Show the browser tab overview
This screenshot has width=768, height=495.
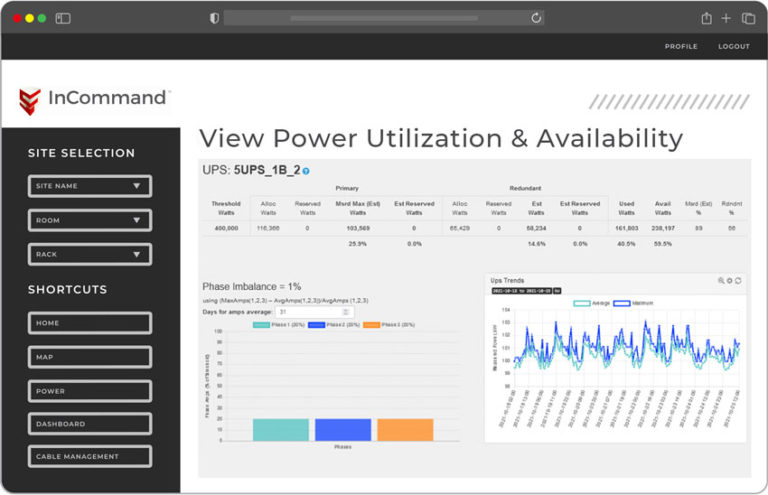click(x=748, y=18)
